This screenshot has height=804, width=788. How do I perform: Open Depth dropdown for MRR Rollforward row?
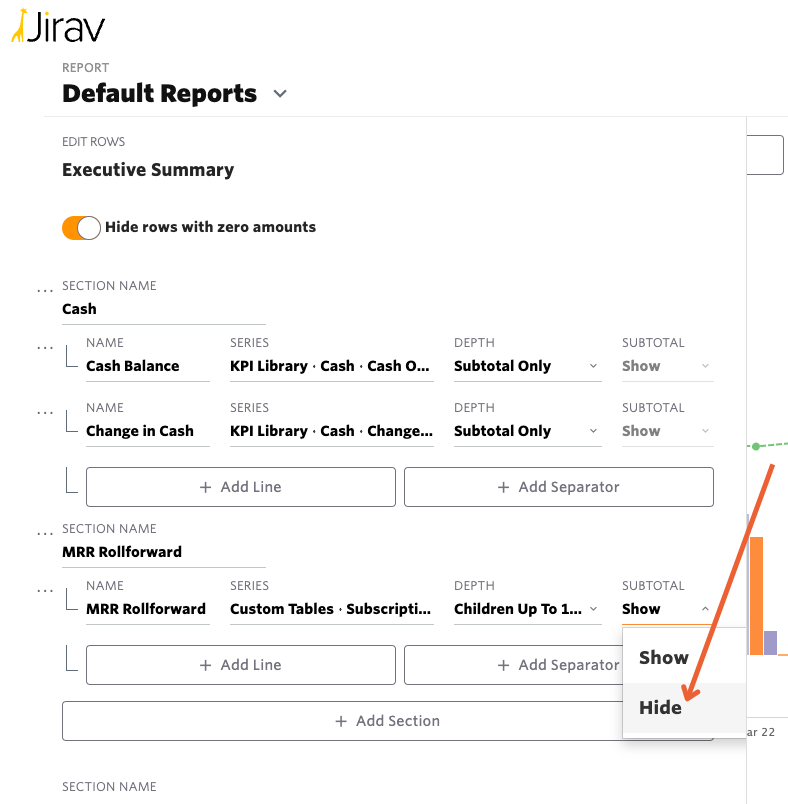pyautogui.click(x=526, y=609)
